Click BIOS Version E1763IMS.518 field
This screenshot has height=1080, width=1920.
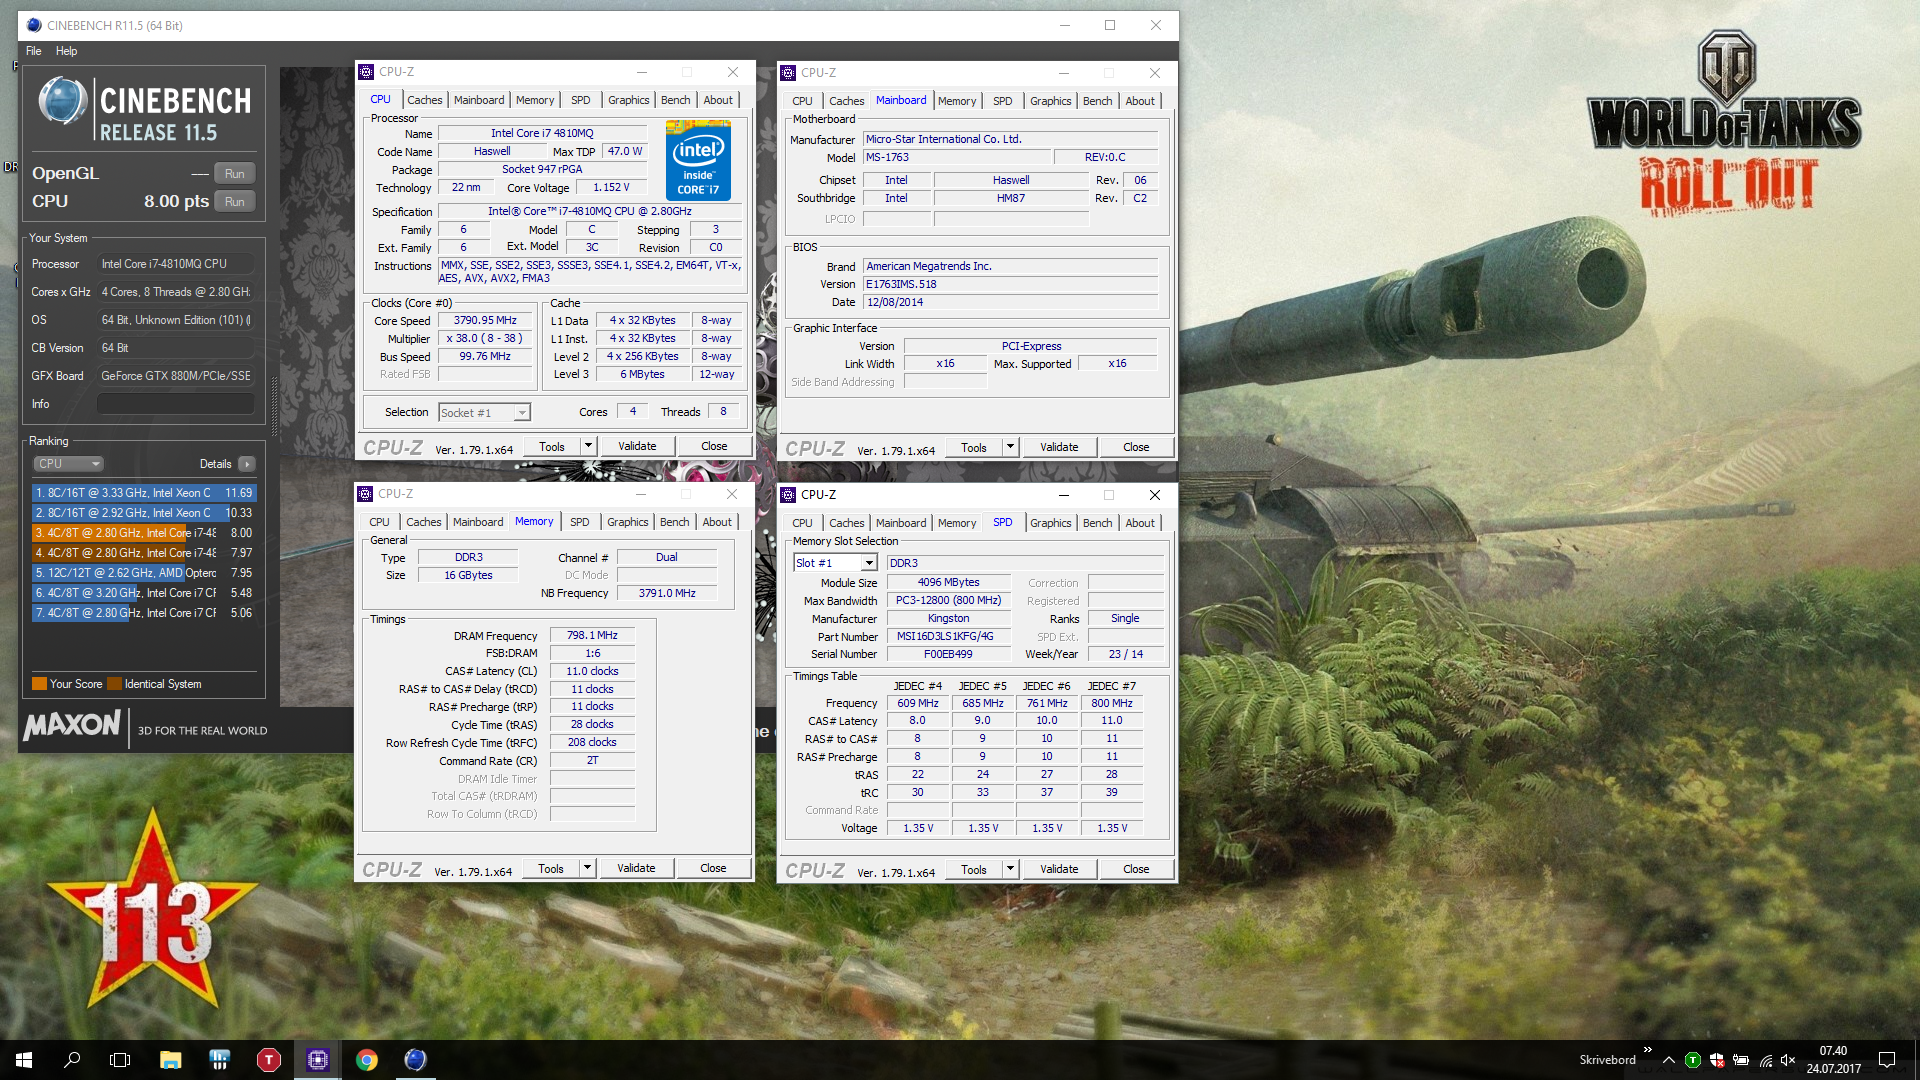click(1010, 284)
